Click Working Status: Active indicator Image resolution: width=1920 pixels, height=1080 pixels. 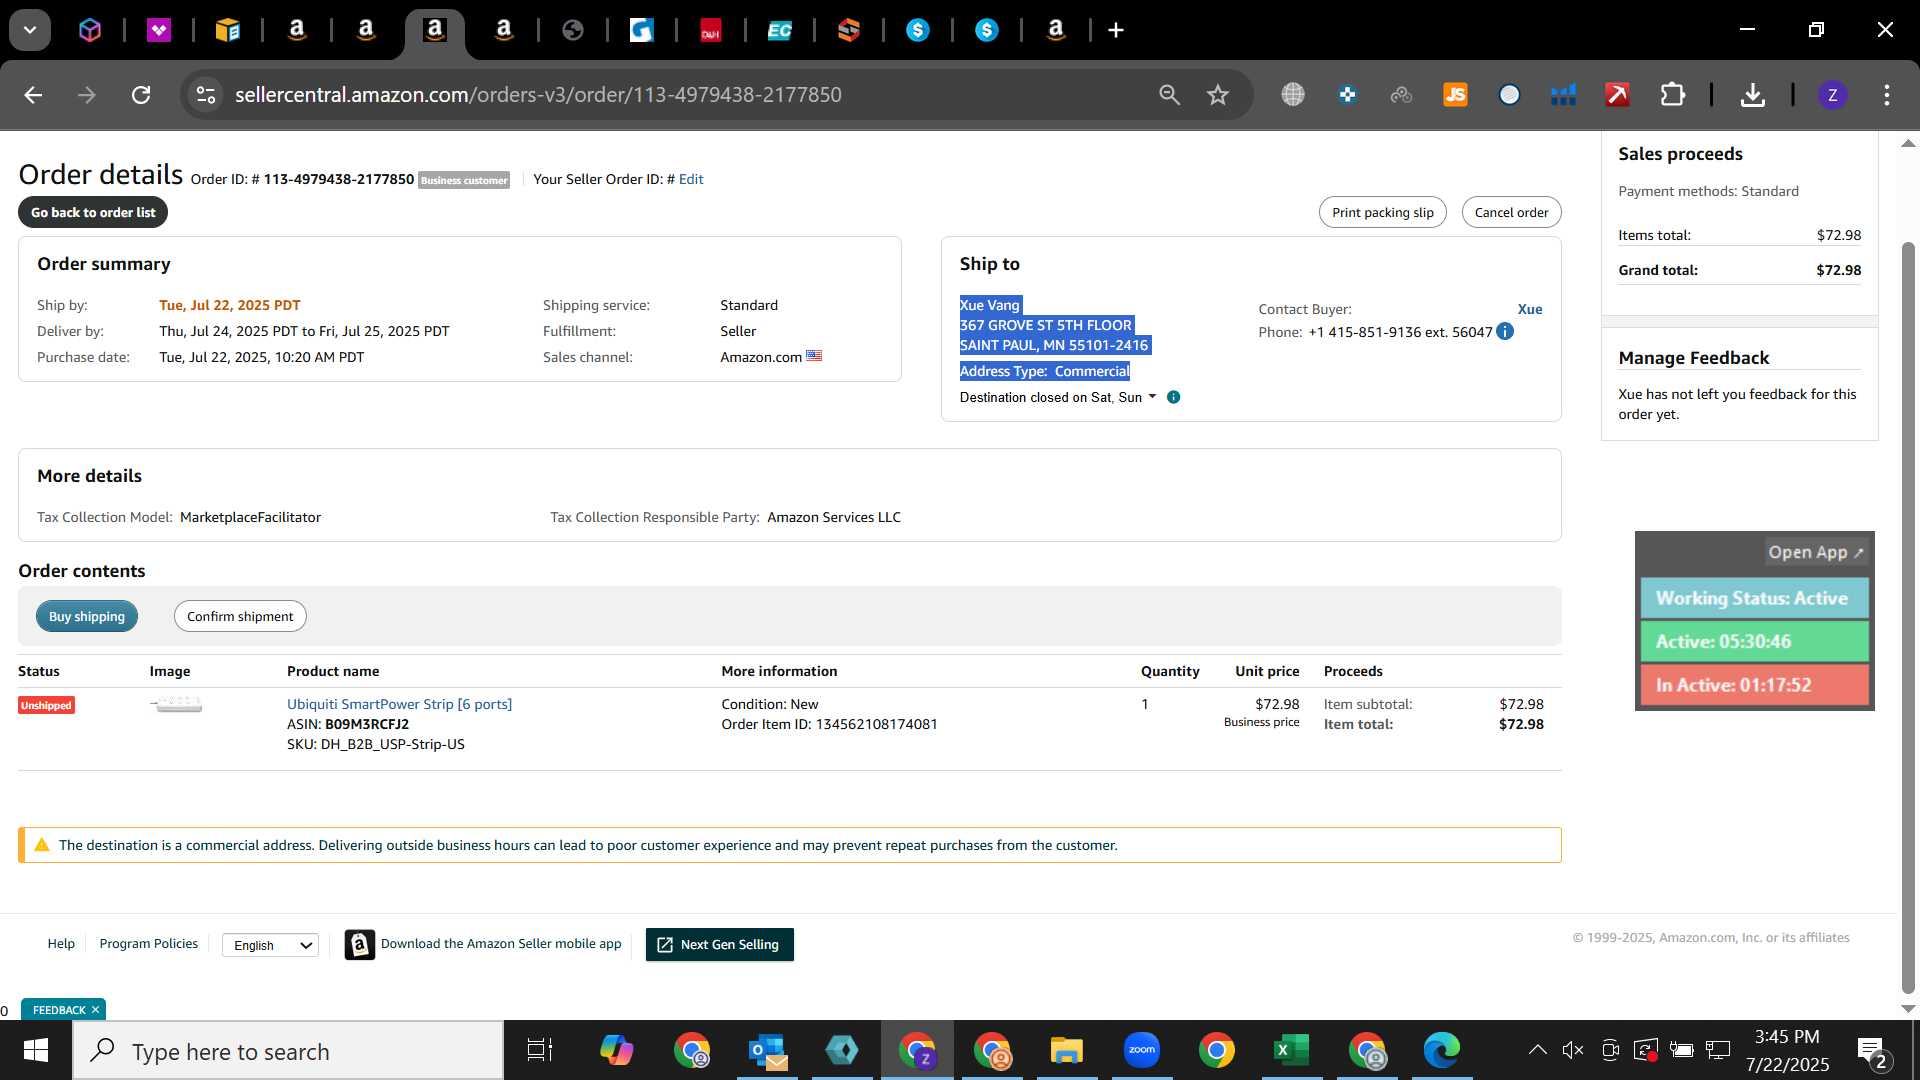(1754, 598)
